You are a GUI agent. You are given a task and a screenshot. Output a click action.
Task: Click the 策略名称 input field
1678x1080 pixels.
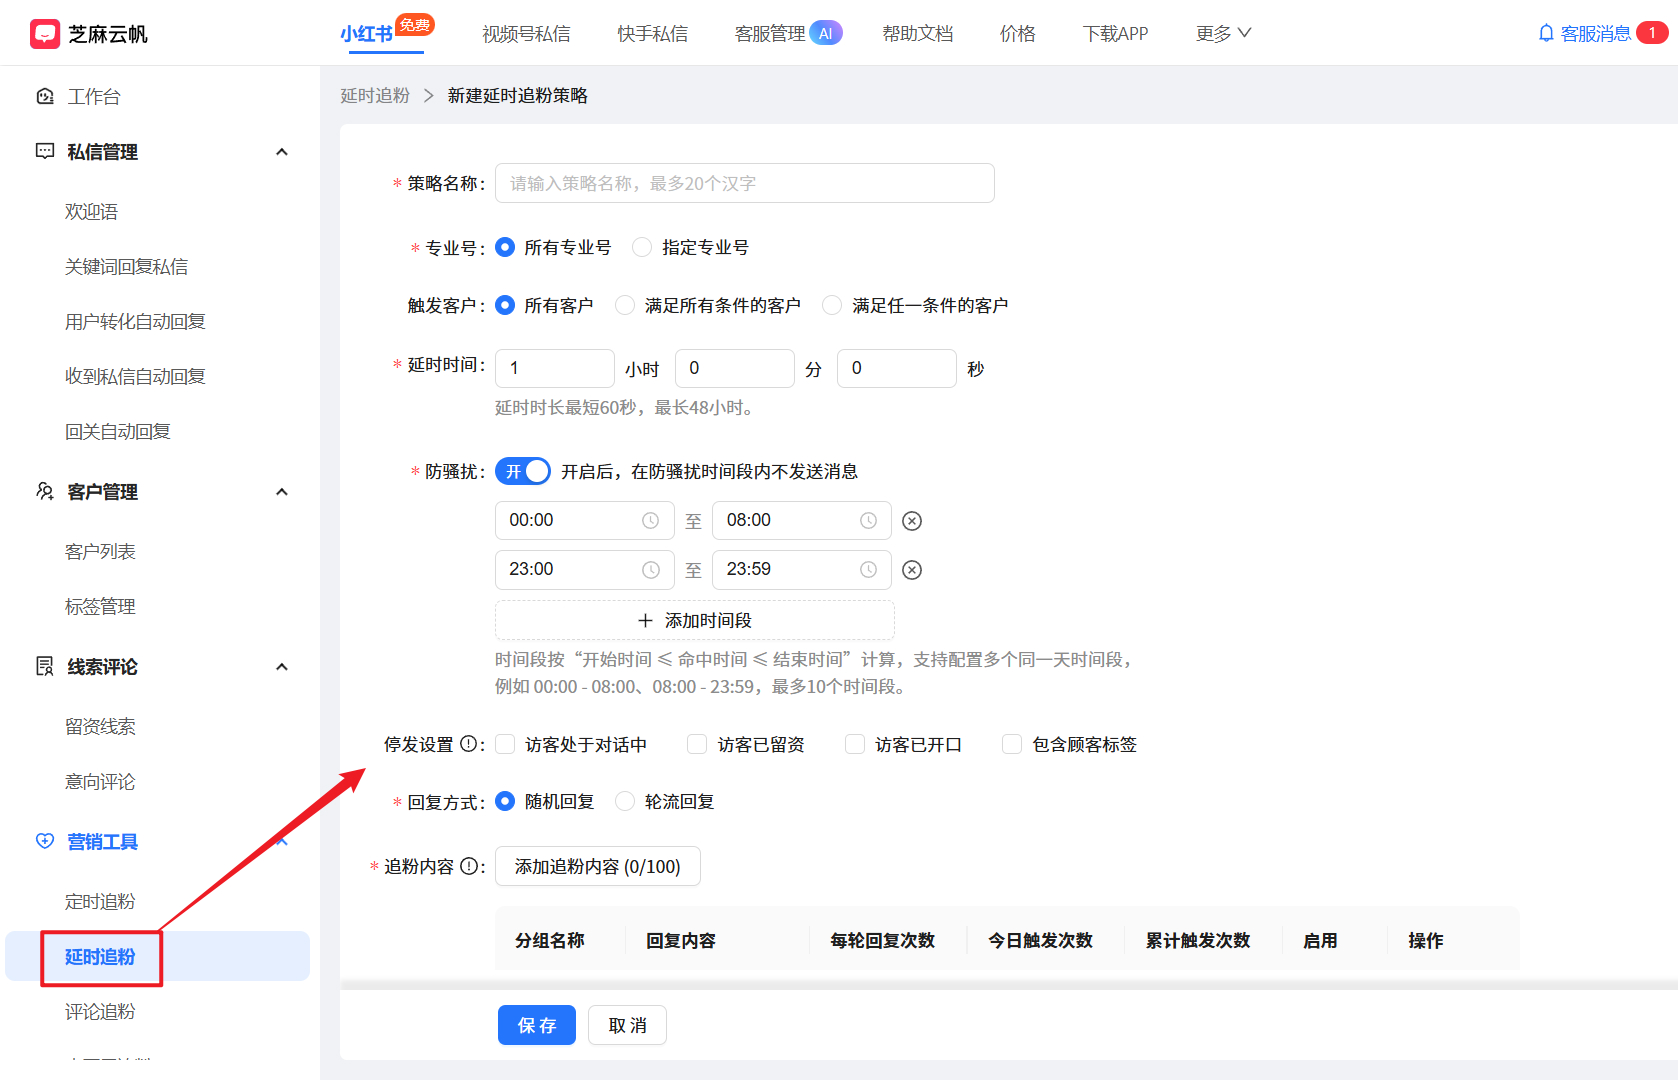pyautogui.click(x=745, y=183)
